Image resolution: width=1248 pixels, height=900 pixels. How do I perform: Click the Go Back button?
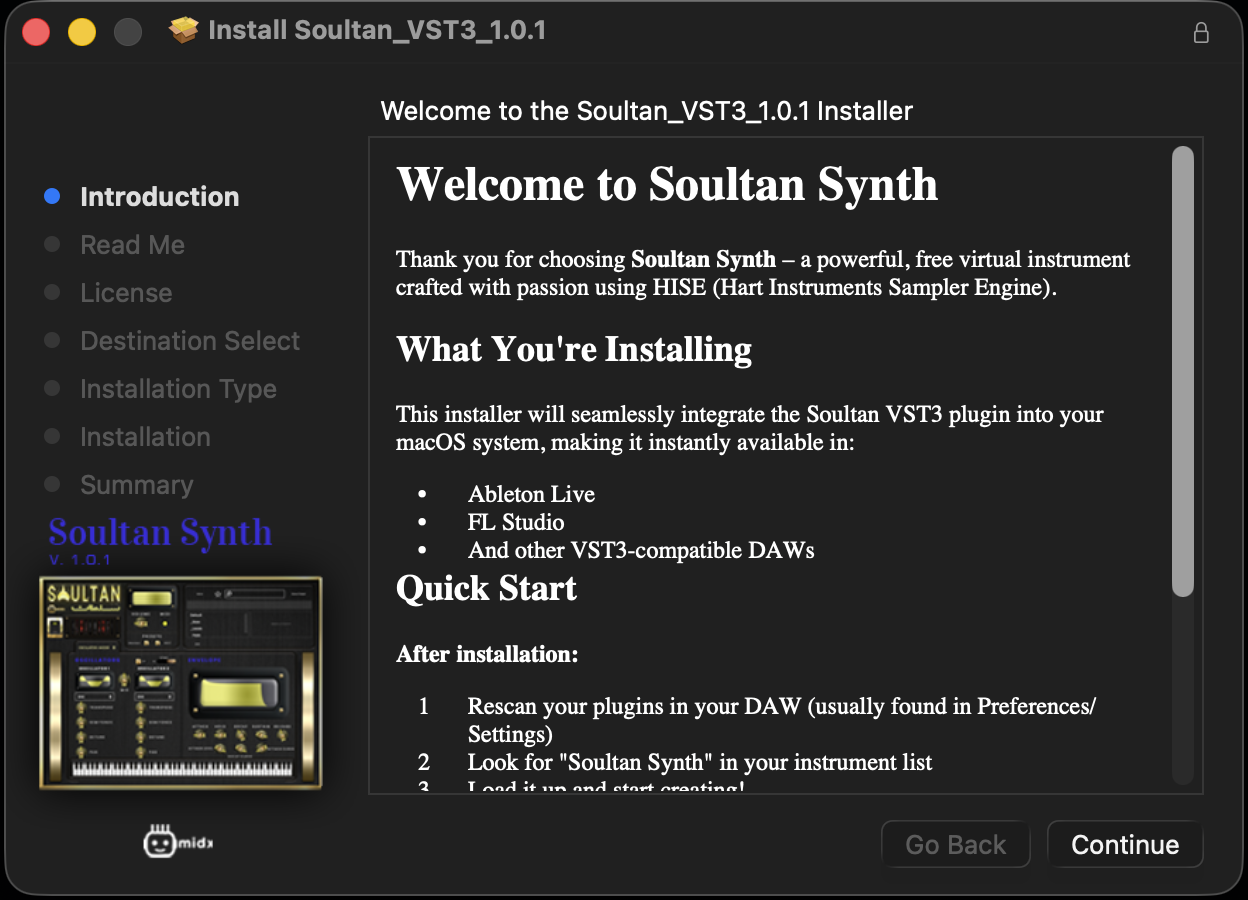click(956, 845)
